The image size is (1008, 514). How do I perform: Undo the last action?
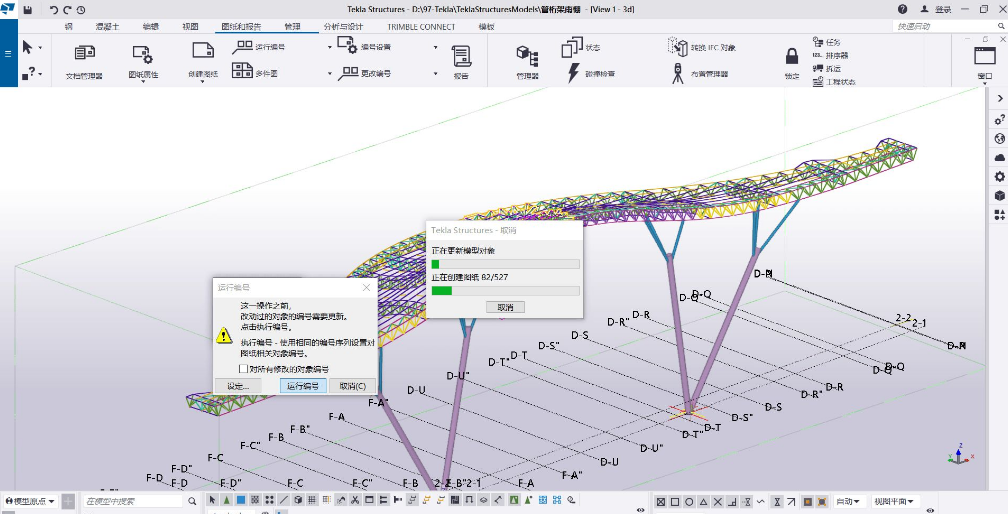[x=54, y=10]
